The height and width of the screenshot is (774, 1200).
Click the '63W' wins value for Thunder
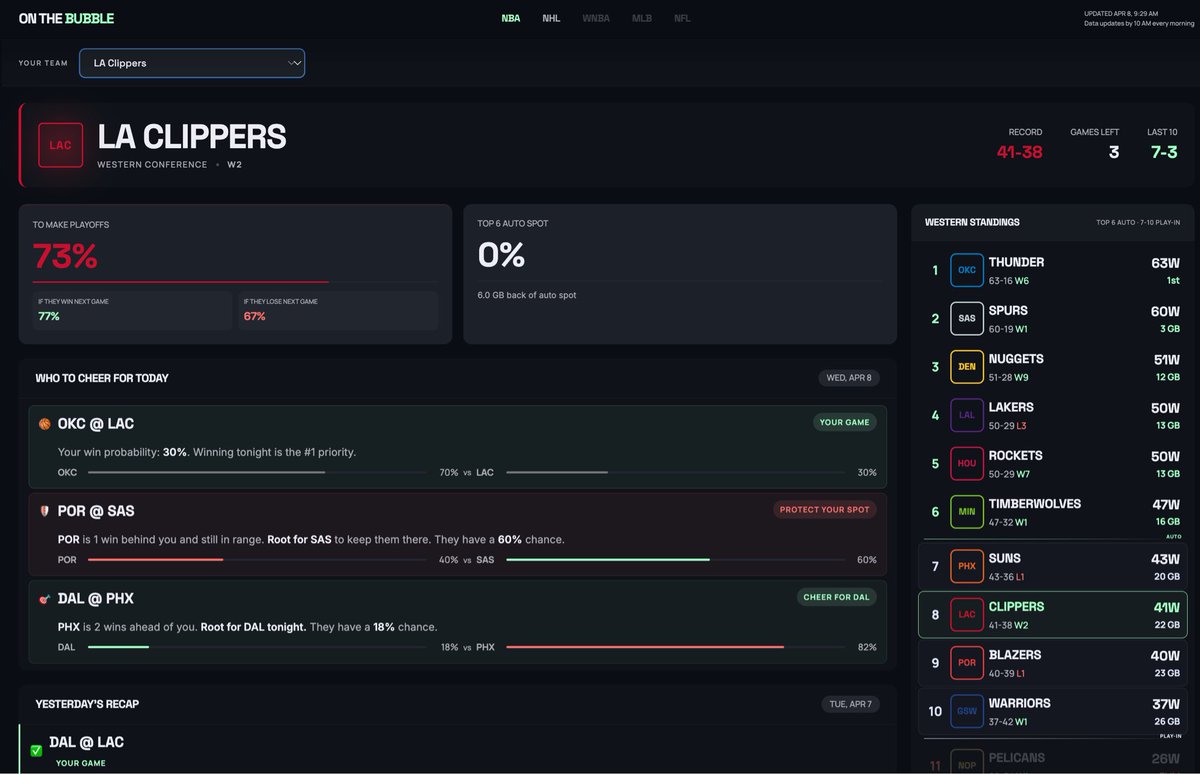click(1166, 263)
